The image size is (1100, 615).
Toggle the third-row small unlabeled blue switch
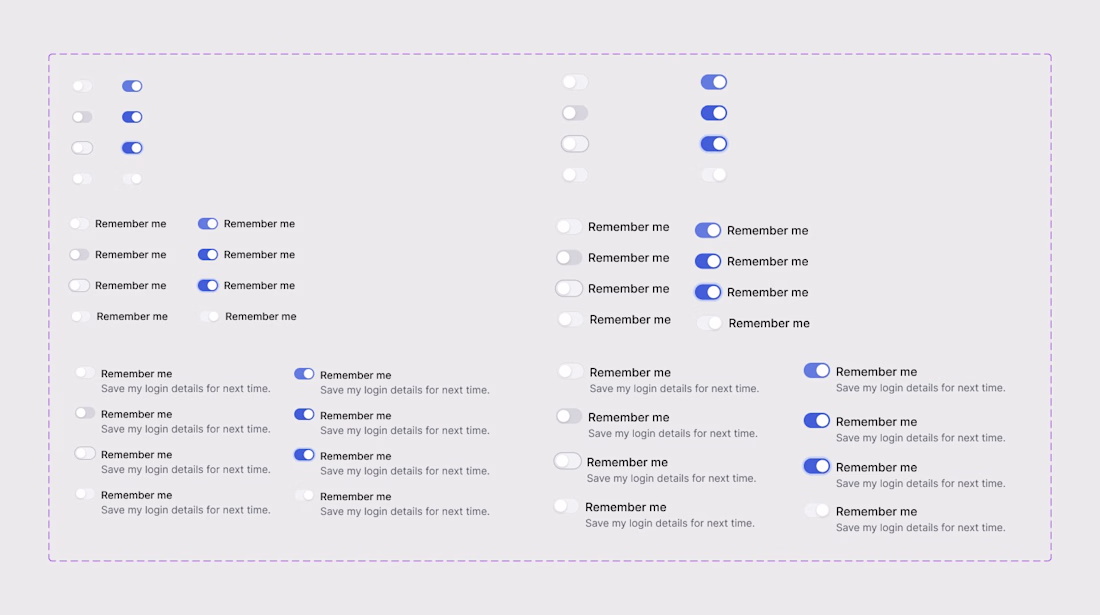click(132, 148)
